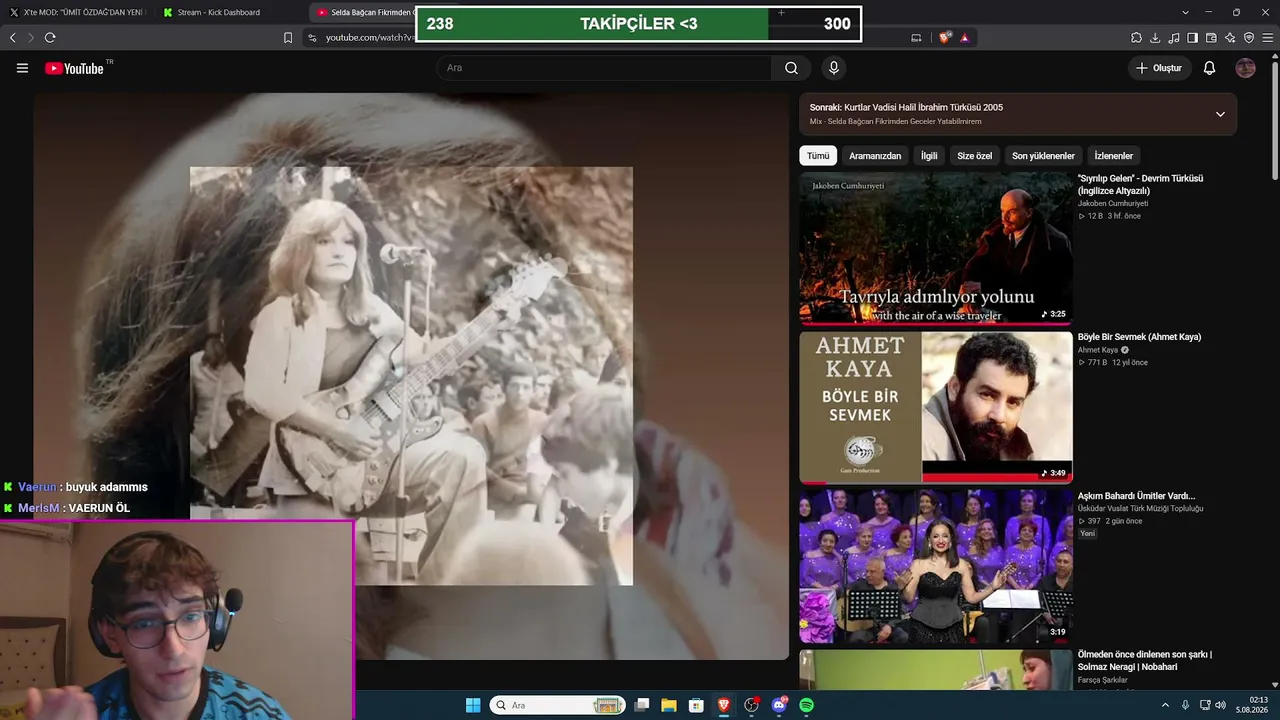Open Brave VPN shield icon

[x=1248, y=38]
